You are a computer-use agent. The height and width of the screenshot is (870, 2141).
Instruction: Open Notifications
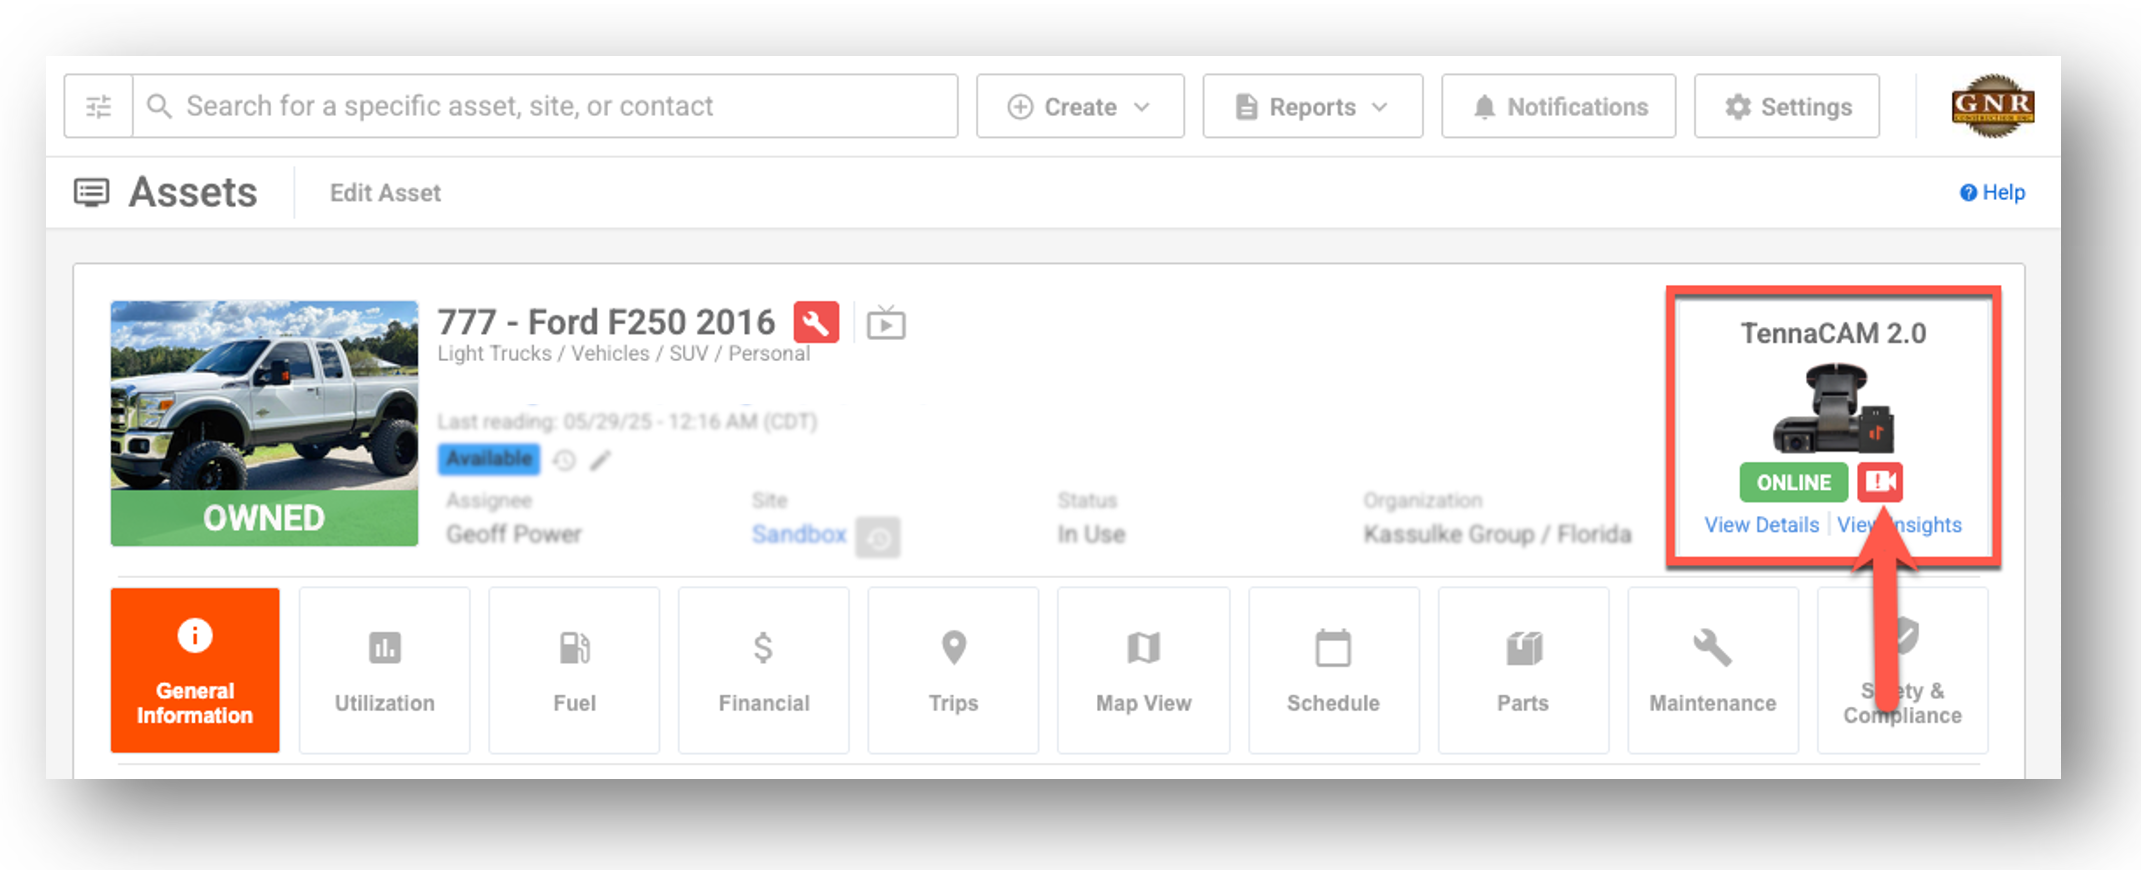click(1558, 106)
